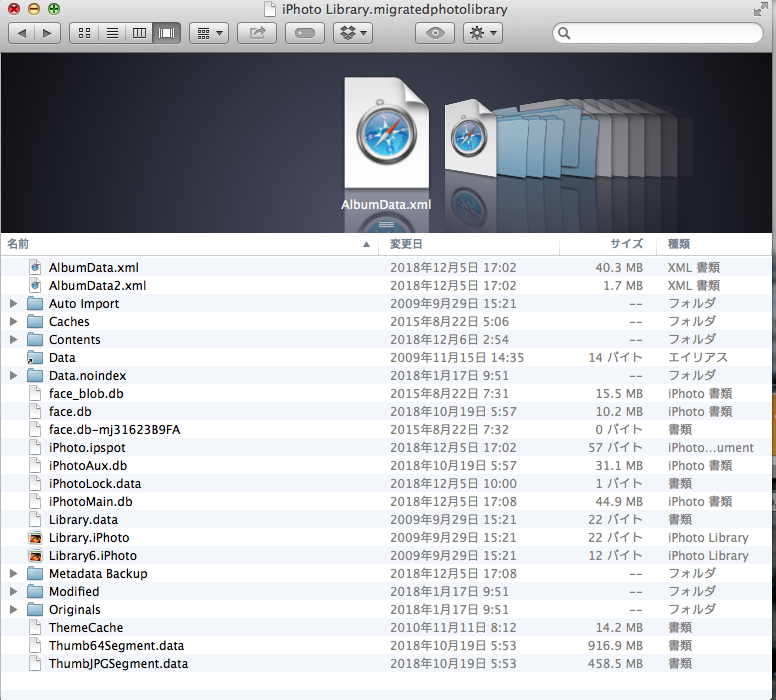Viewport: 776px width, 700px height.
Task: Click the Data alias folder icon
Action: pos(35,357)
